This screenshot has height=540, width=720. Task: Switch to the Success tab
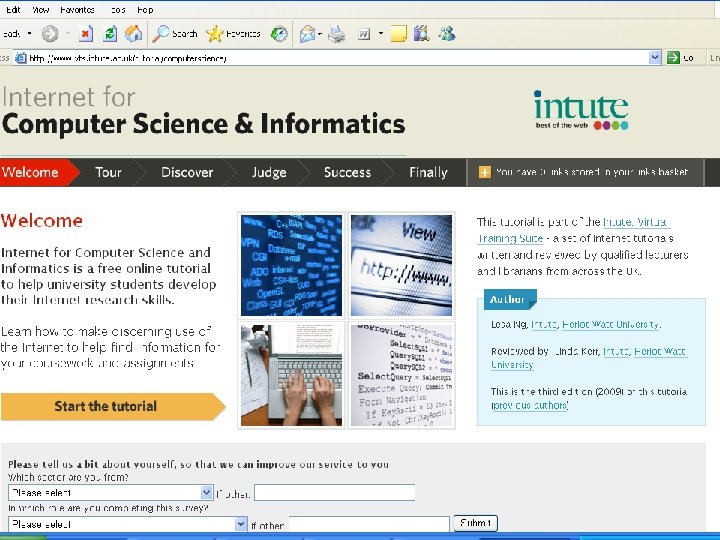(x=347, y=172)
